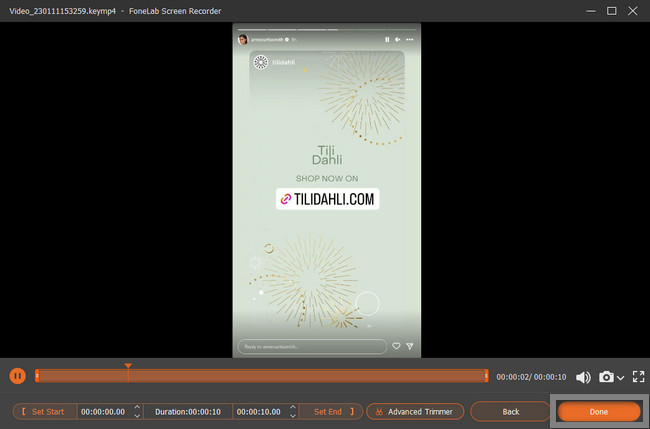This screenshot has height=429, width=650.
Task: Pause playback with the orange pause button
Action: (x=17, y=376)
